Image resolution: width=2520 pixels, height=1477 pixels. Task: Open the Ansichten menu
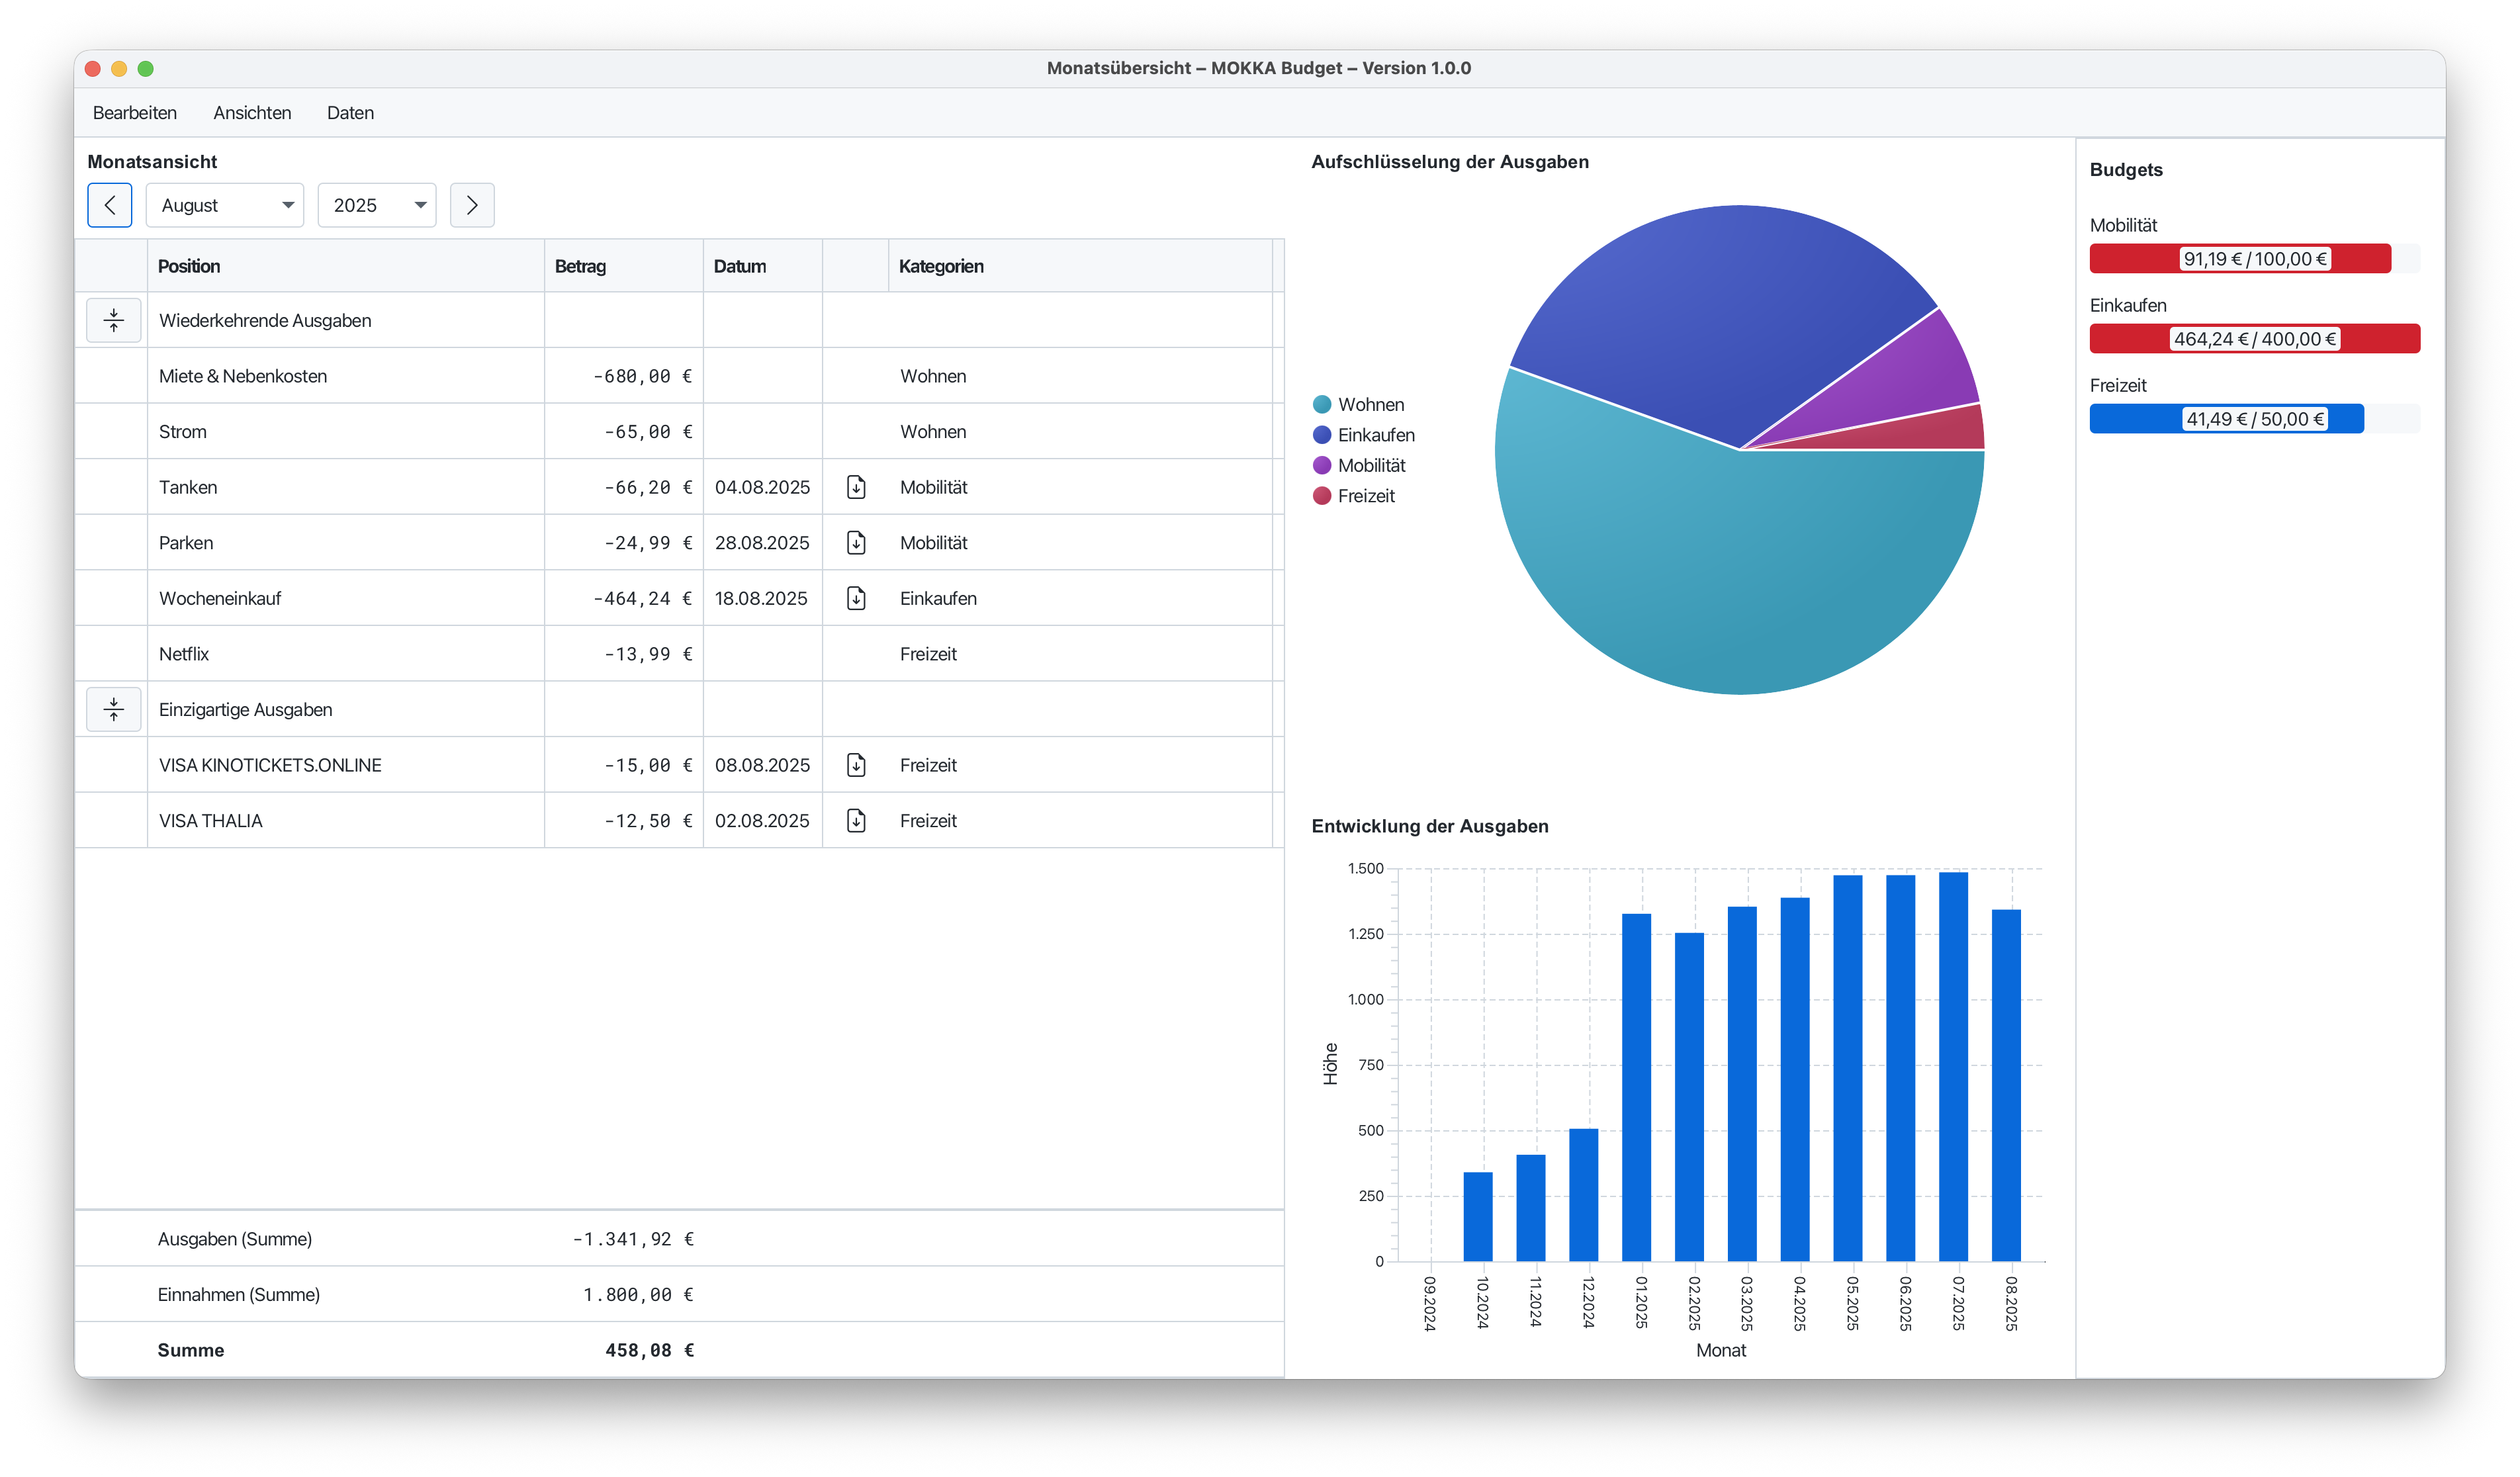(252, 113)
